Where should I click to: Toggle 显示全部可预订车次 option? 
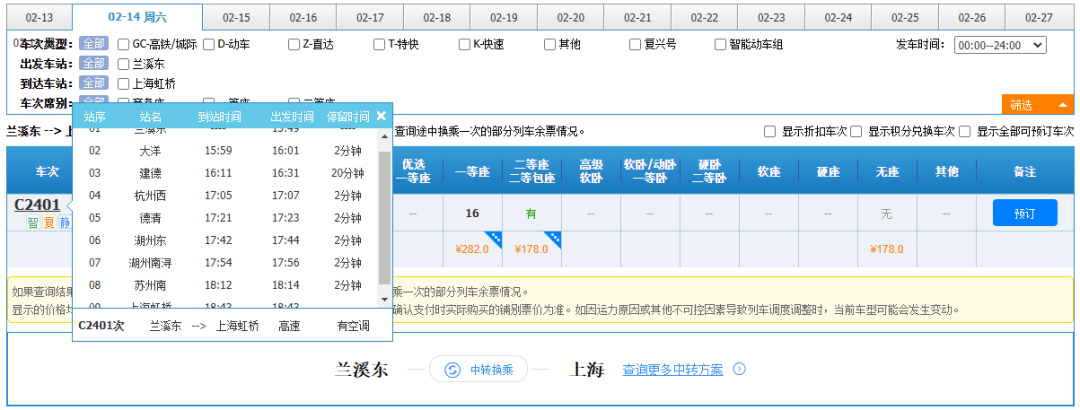[x=966, y=131]
